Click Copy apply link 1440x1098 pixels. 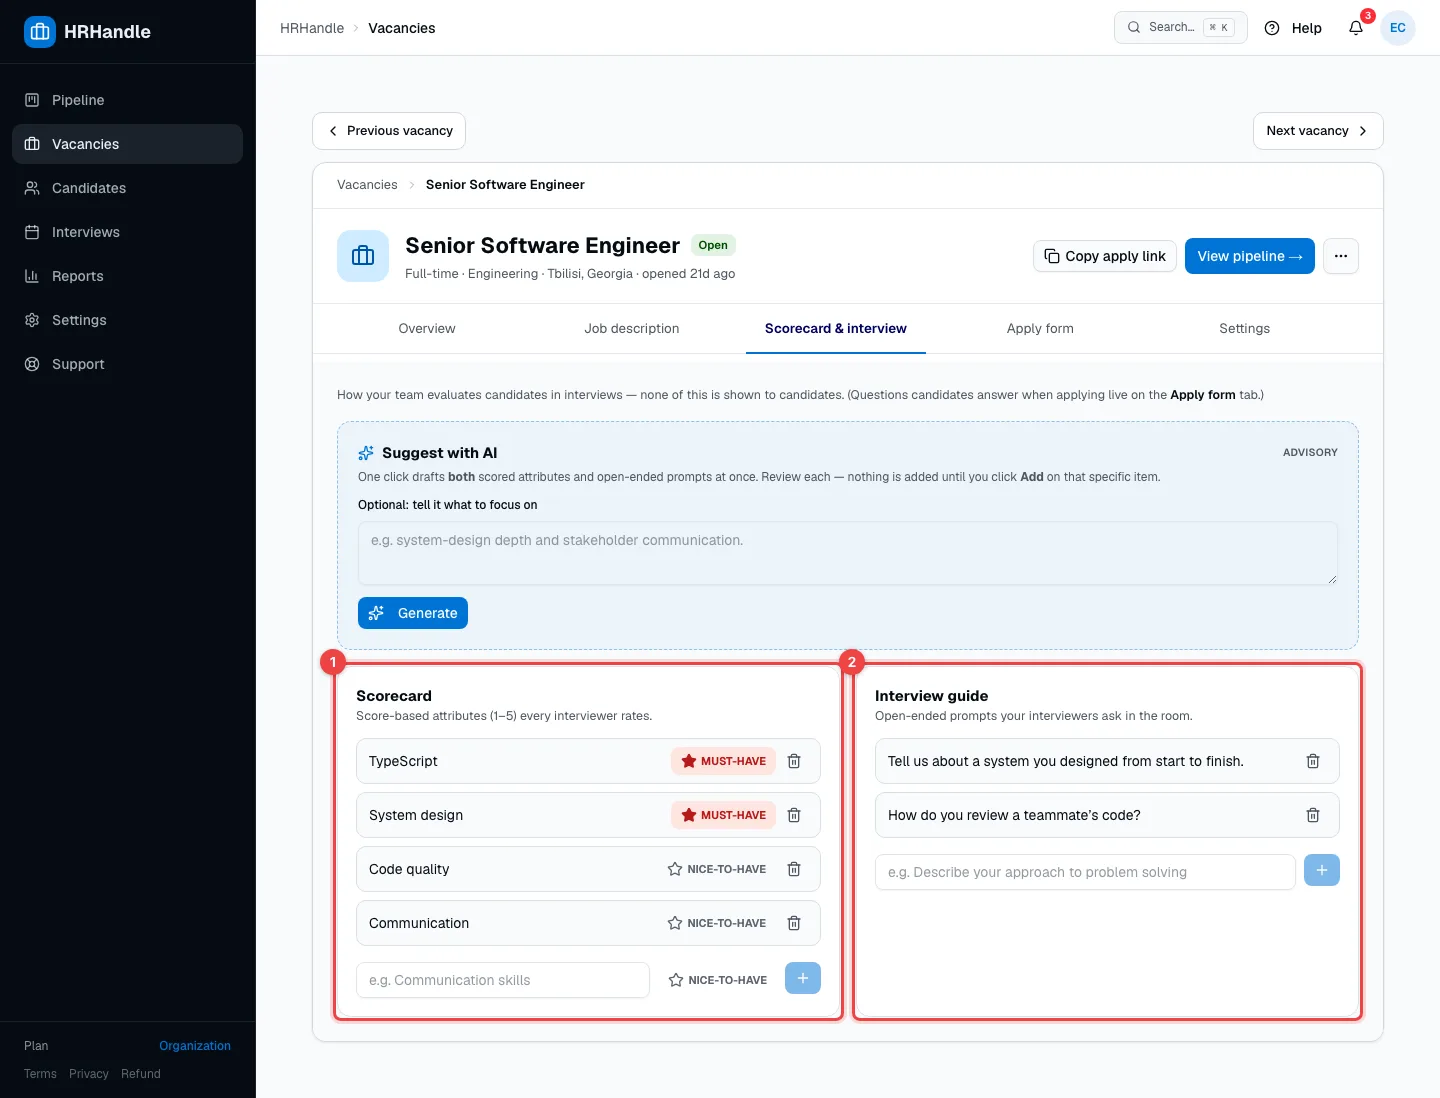pos(1105,256)
